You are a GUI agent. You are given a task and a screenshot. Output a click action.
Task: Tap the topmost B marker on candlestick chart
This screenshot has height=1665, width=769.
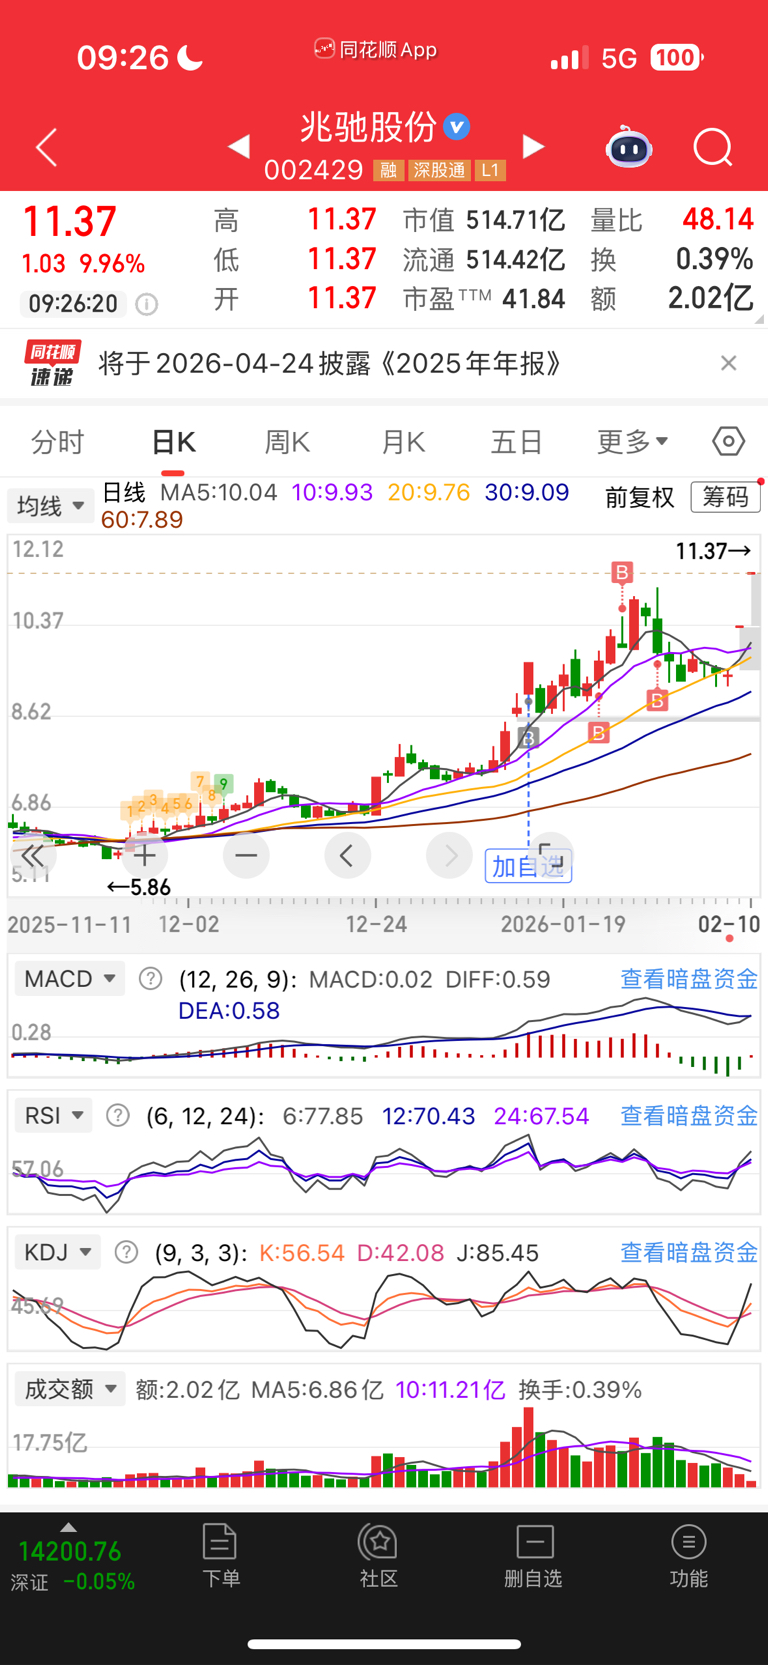622,572
